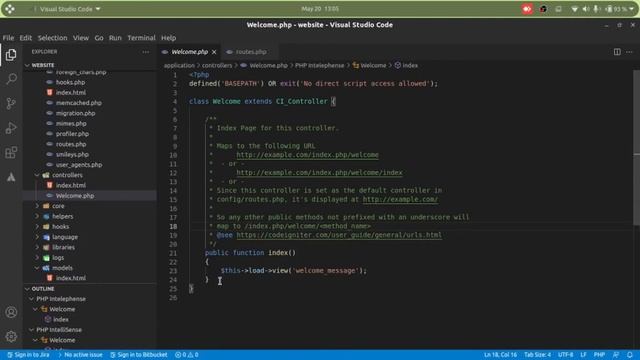Click Sign in to Jira

coord(29,355)
